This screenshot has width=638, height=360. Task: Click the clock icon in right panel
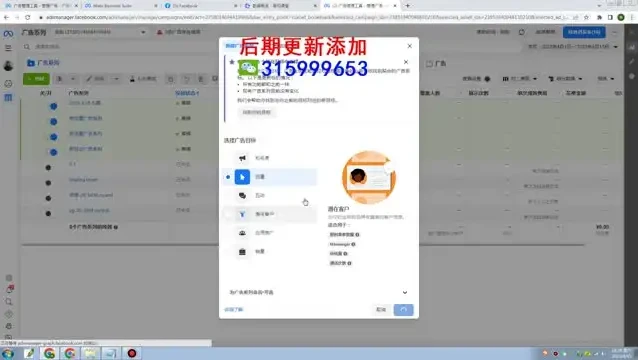pos(631,76)
